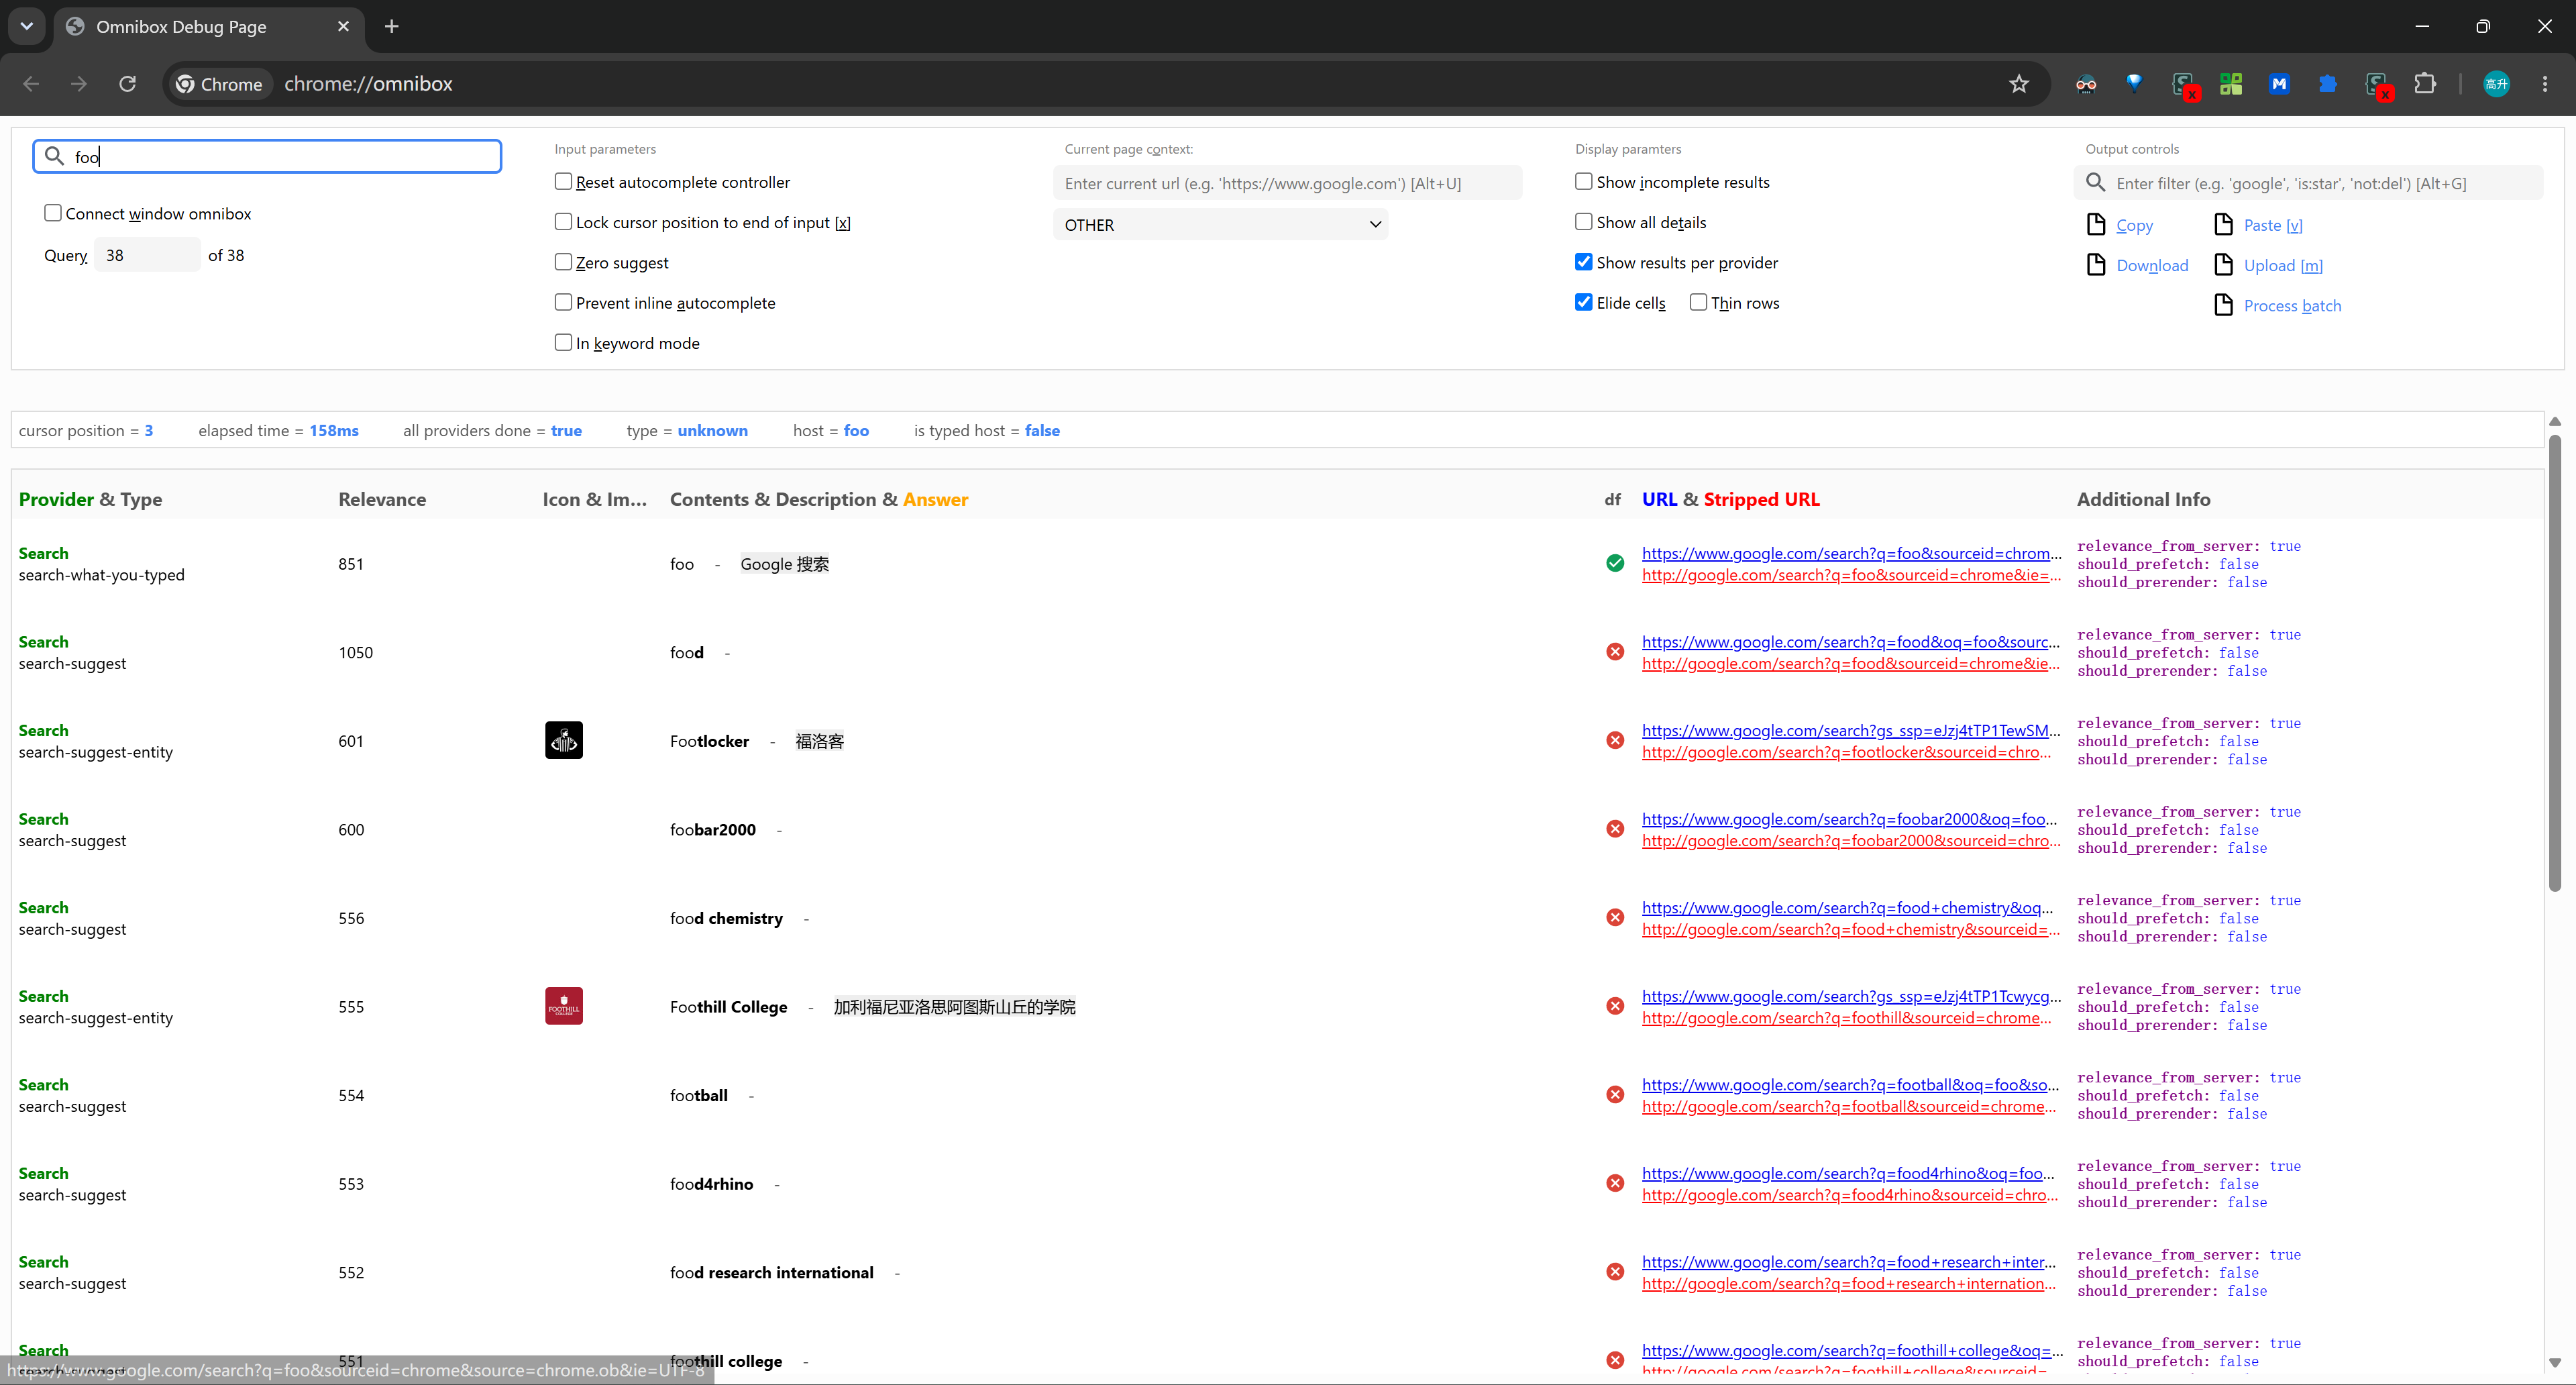Open the new tab plus button
This screenshot has width=2576, height=1385.
click(x=392, y=27)
